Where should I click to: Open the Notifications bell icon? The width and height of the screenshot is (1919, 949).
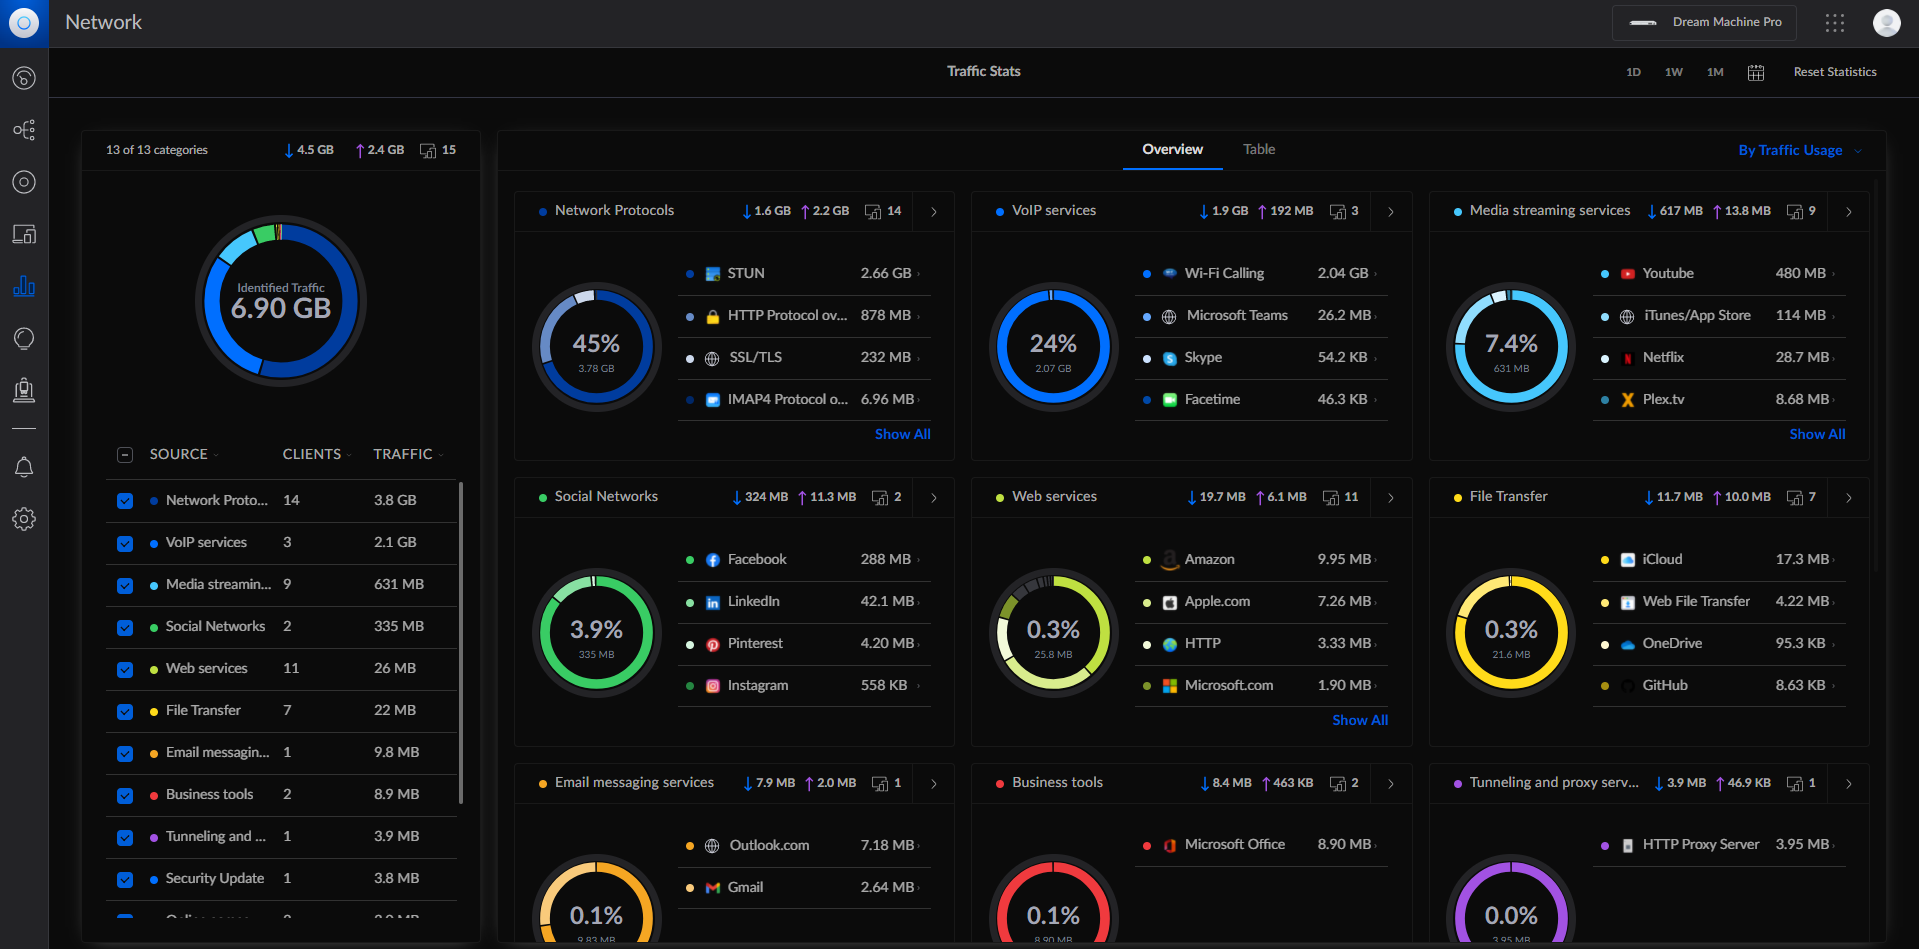(x=24, y=467)
